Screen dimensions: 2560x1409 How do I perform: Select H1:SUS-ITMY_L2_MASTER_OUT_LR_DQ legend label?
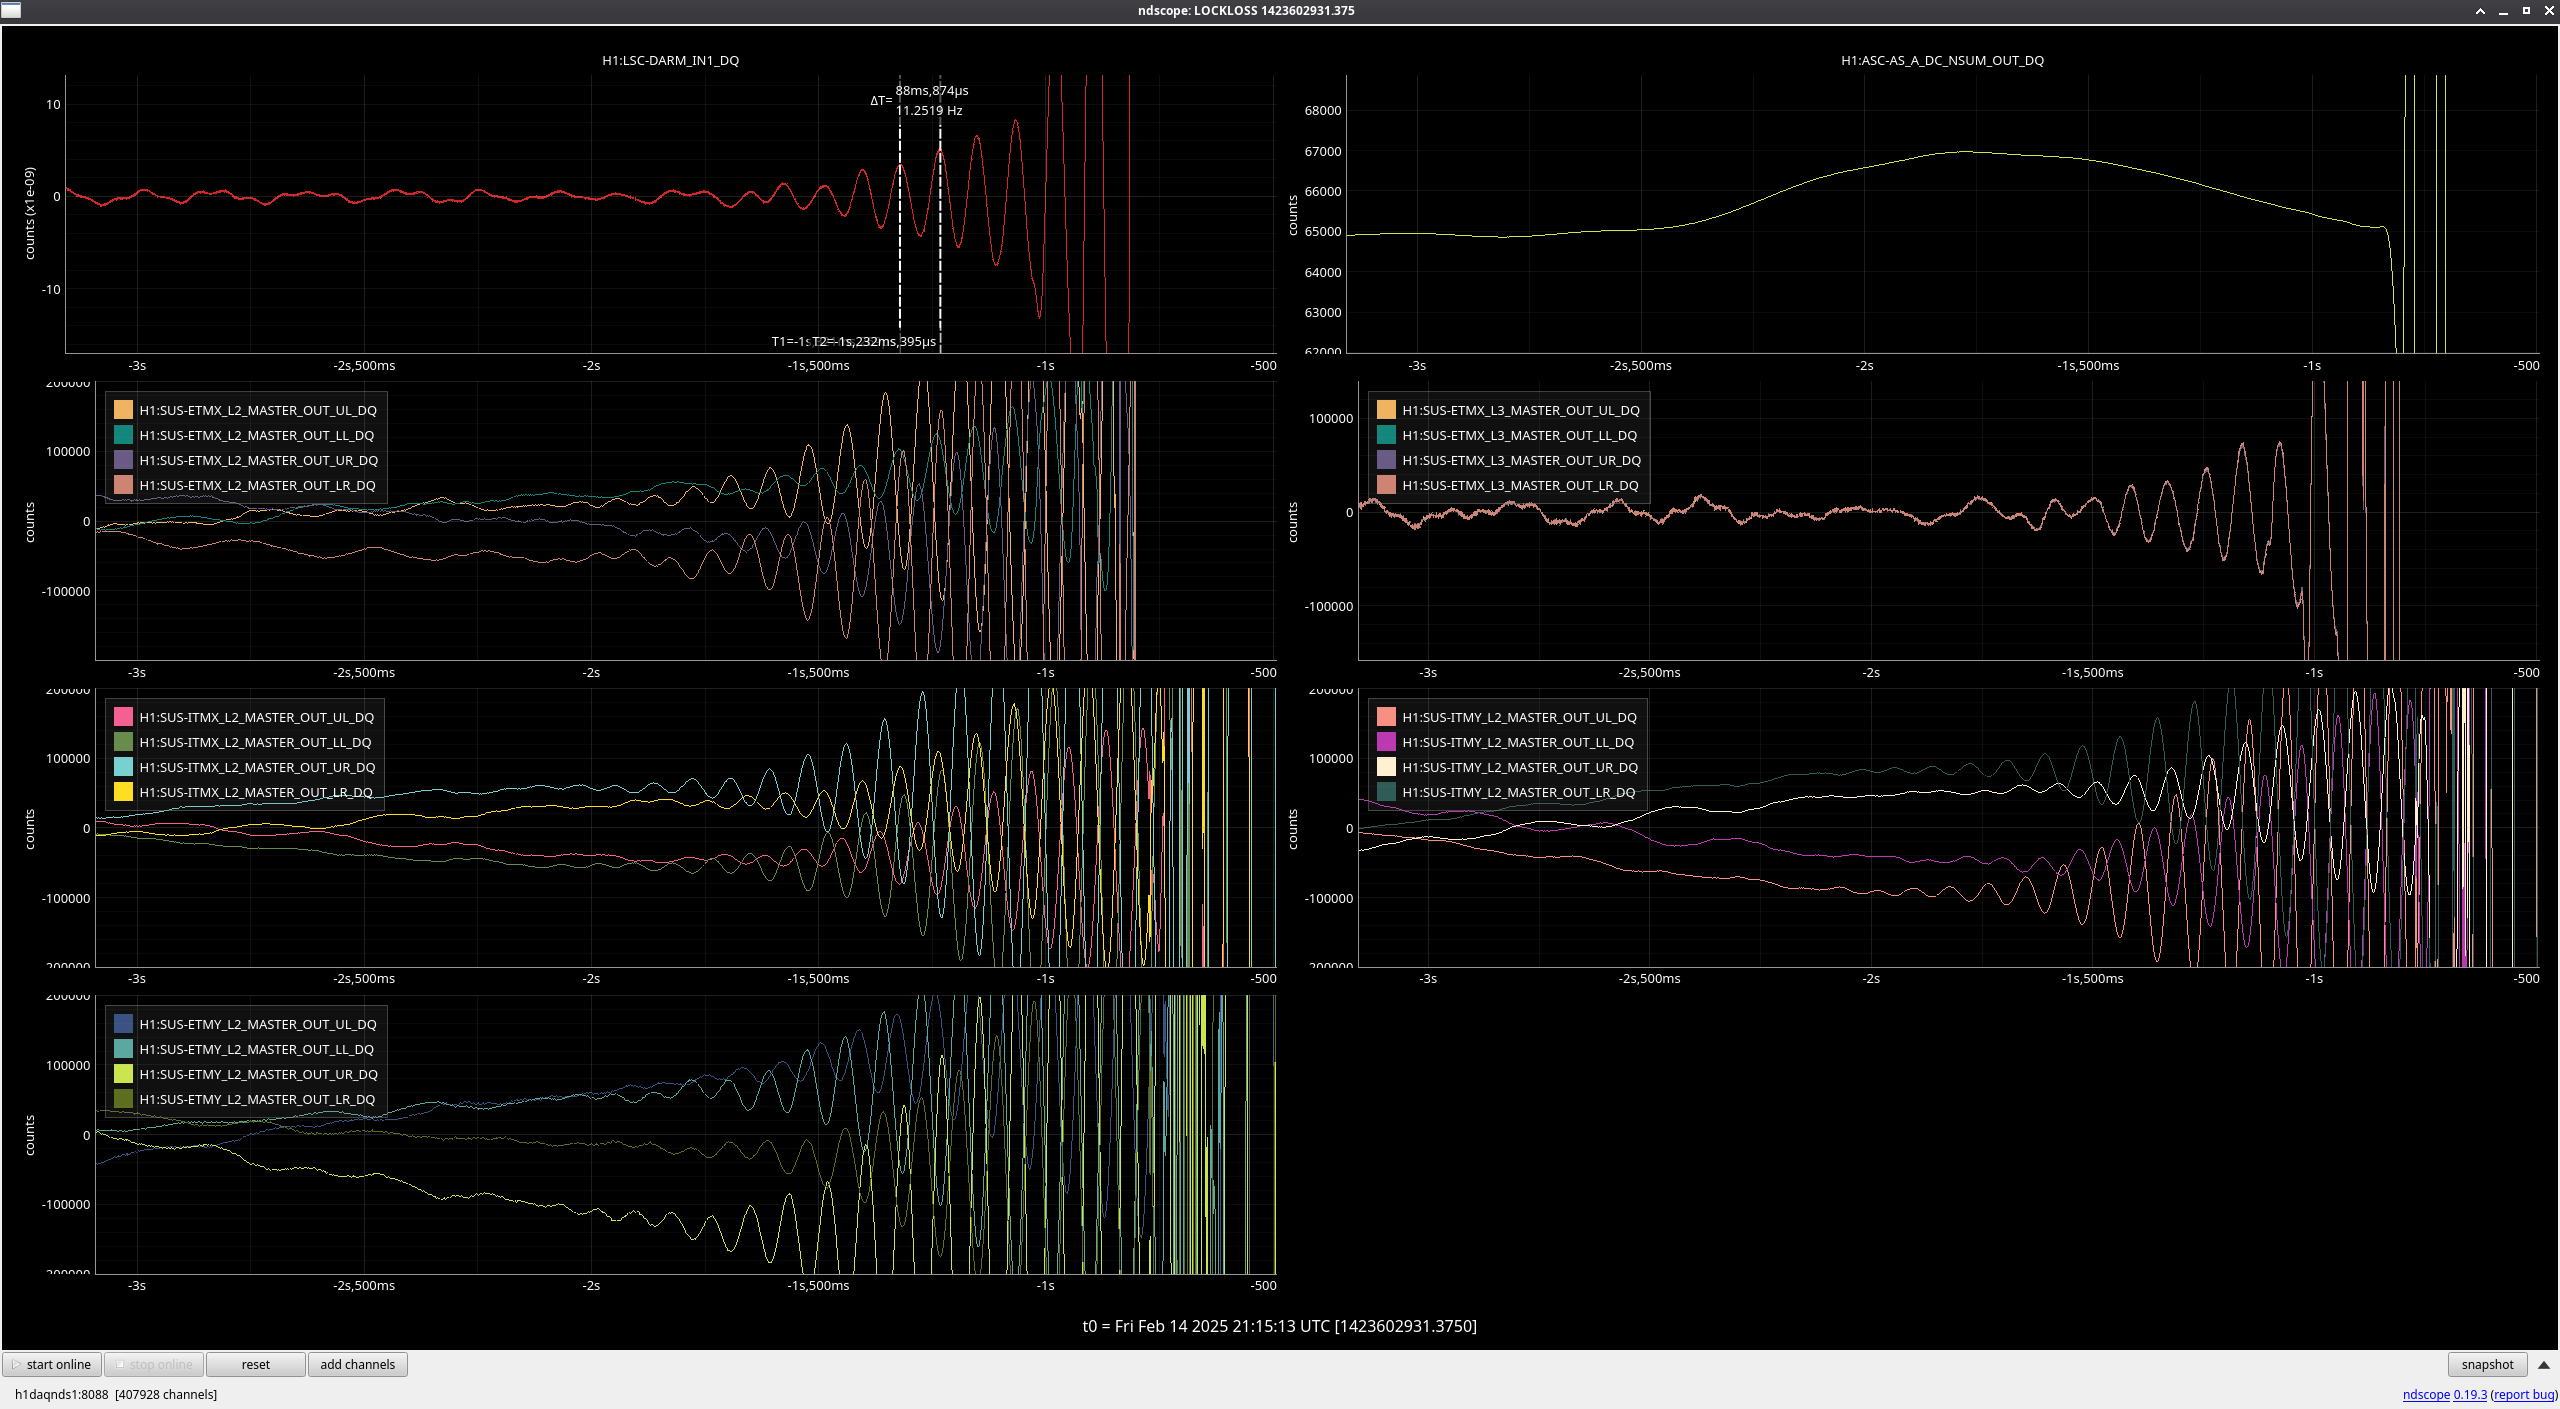pos(1519,792)
